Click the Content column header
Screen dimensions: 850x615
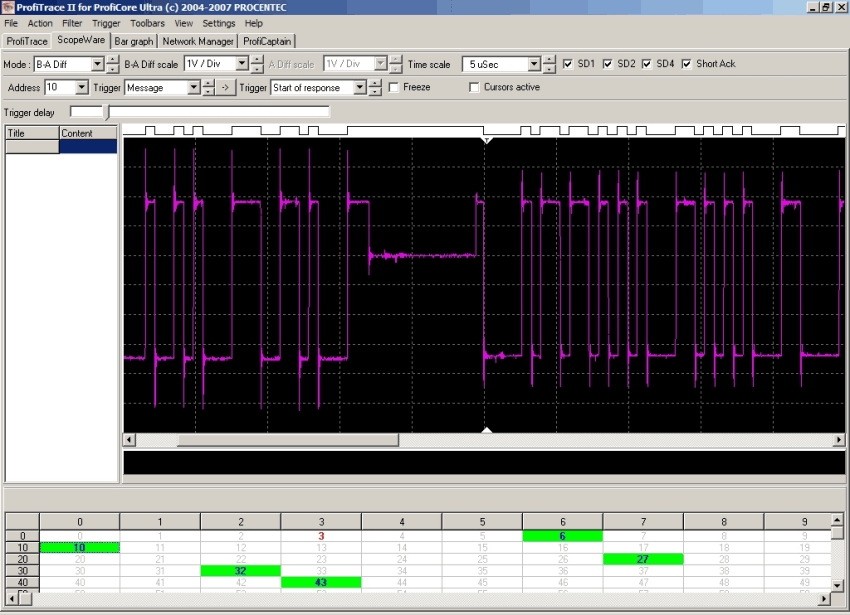[x=88, y=133]
